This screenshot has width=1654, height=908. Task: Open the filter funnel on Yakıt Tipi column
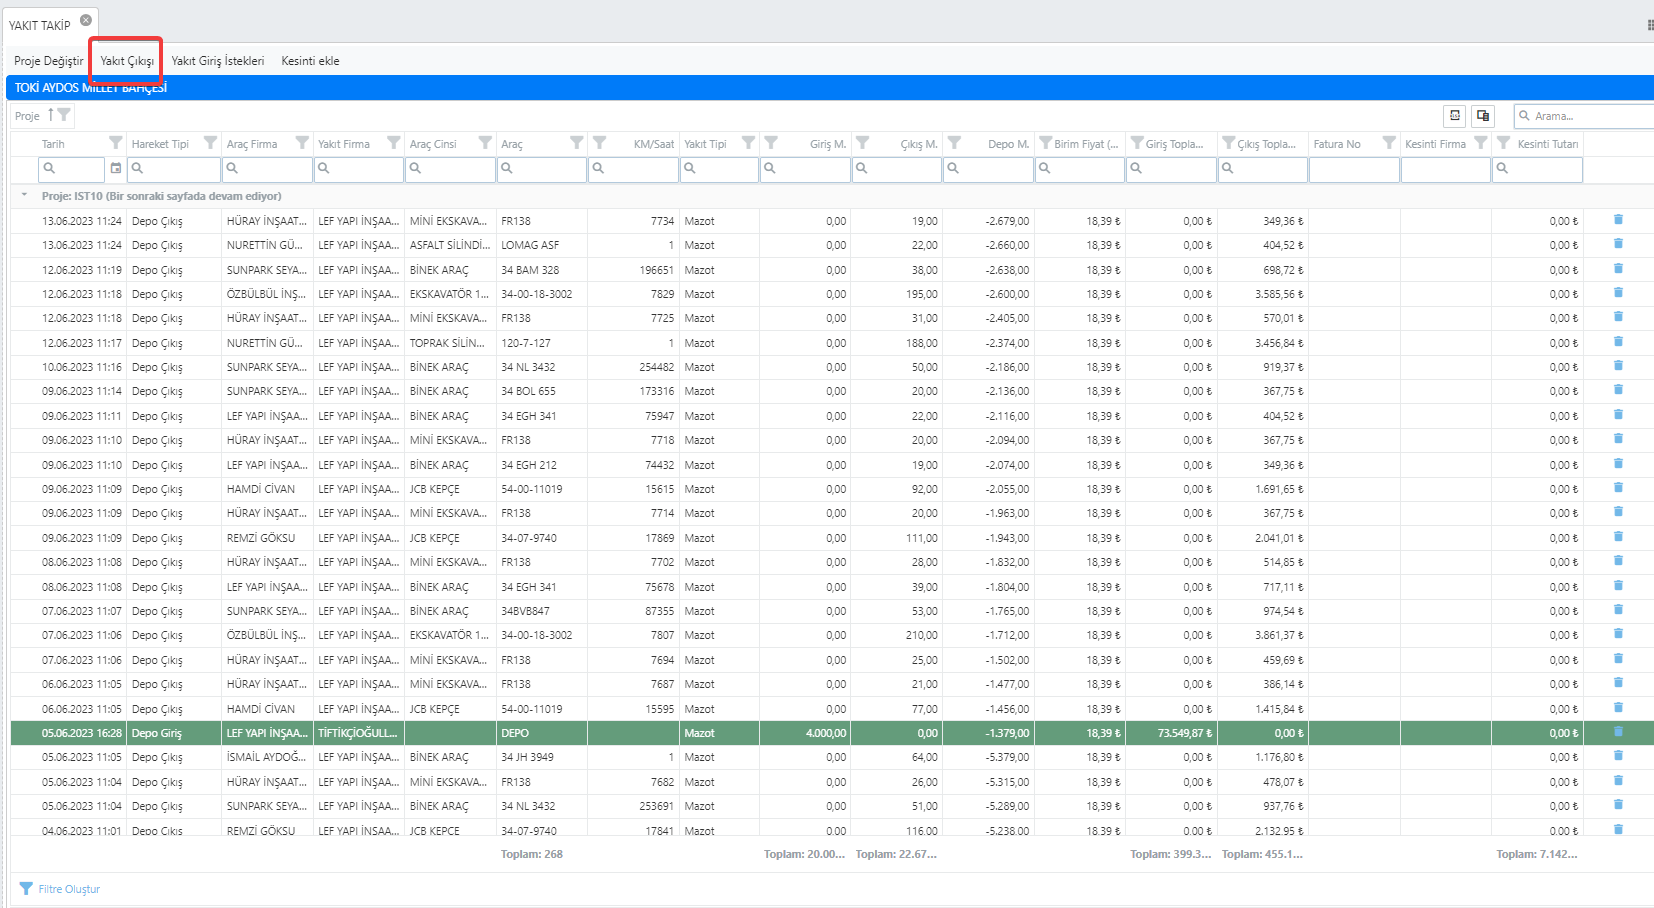[748, 143]
